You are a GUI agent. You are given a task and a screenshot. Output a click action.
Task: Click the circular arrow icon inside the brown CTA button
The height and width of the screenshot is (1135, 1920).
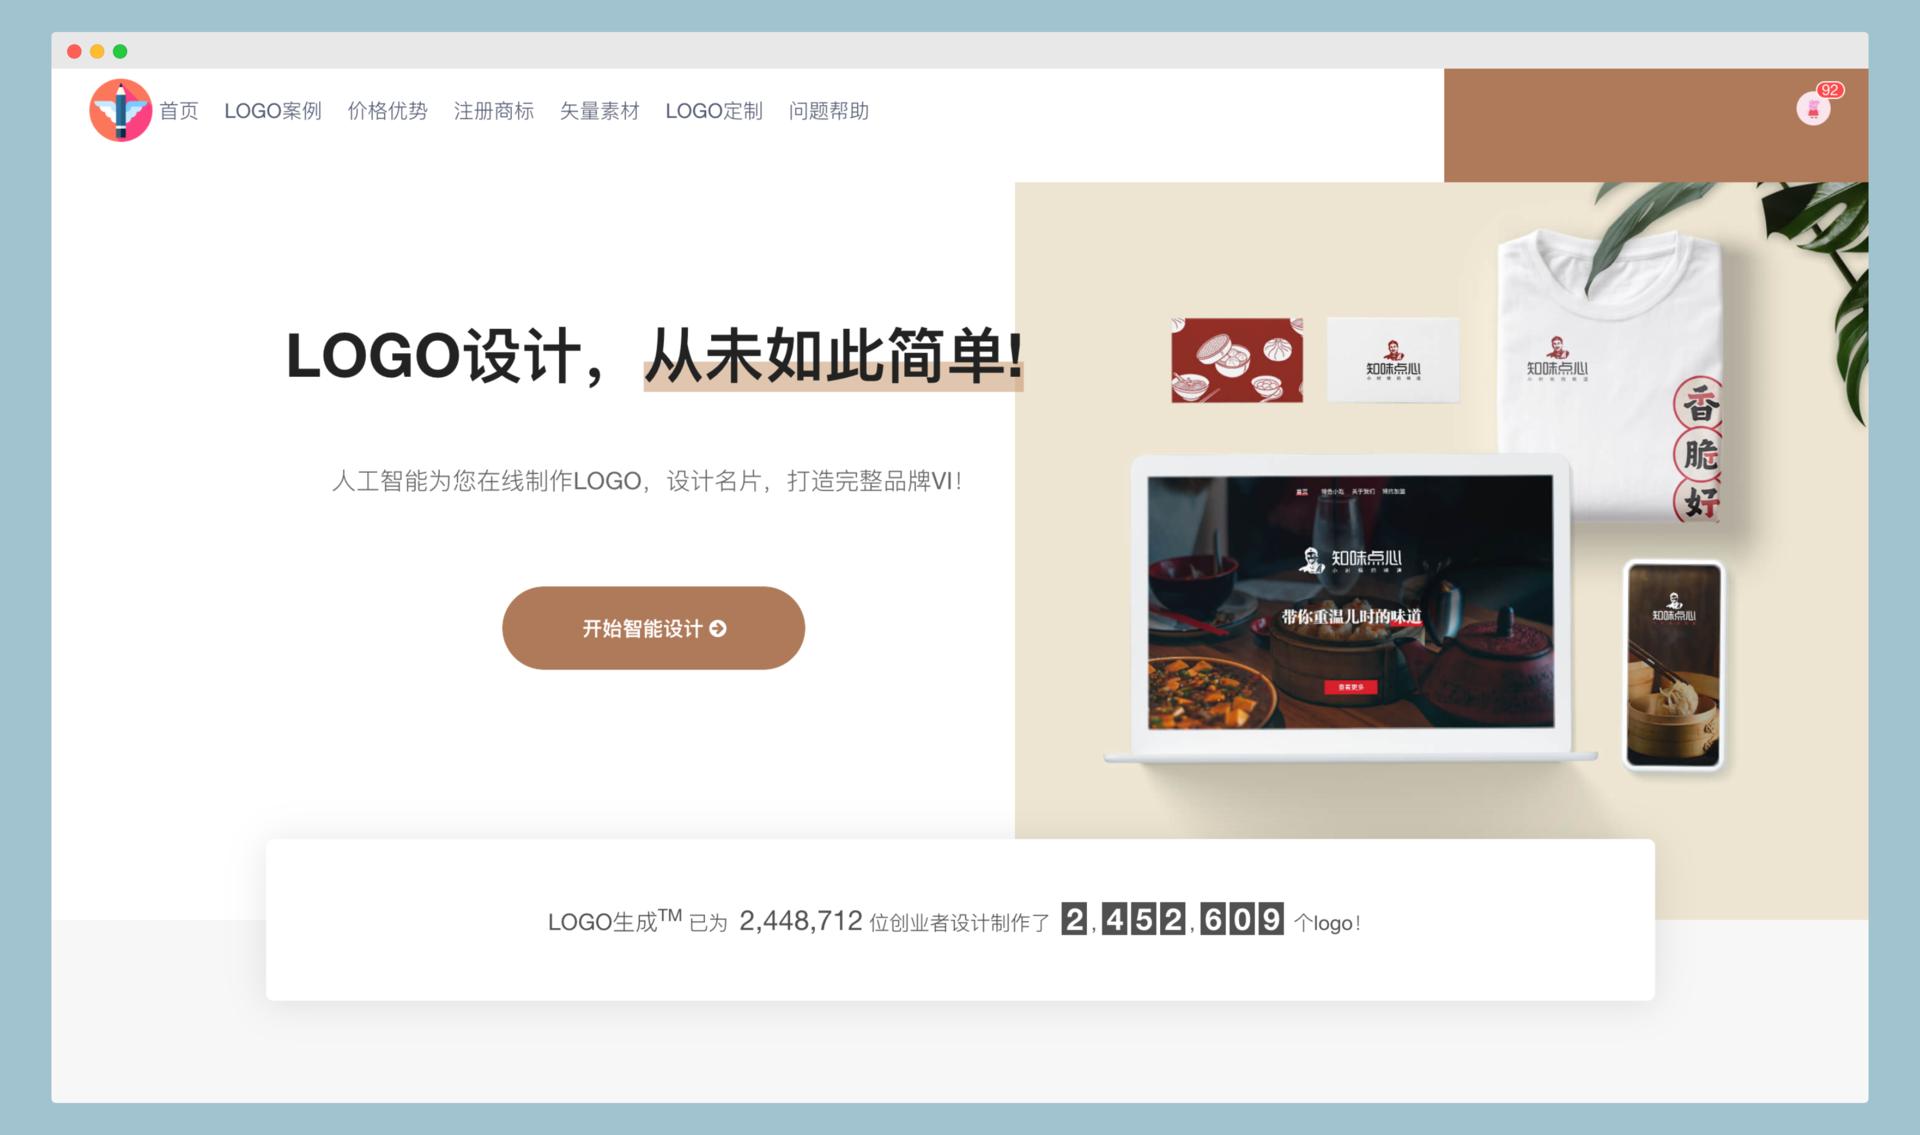pos(718,628)
